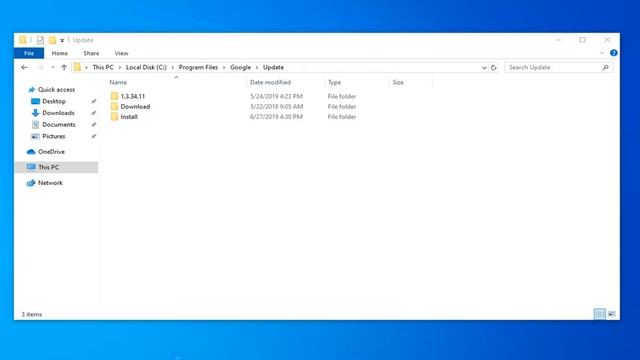Image resolution: width=640 pixels, height=360 pixels.
Task: Click Program Files breadcrumb
Action: coord(198,67)
